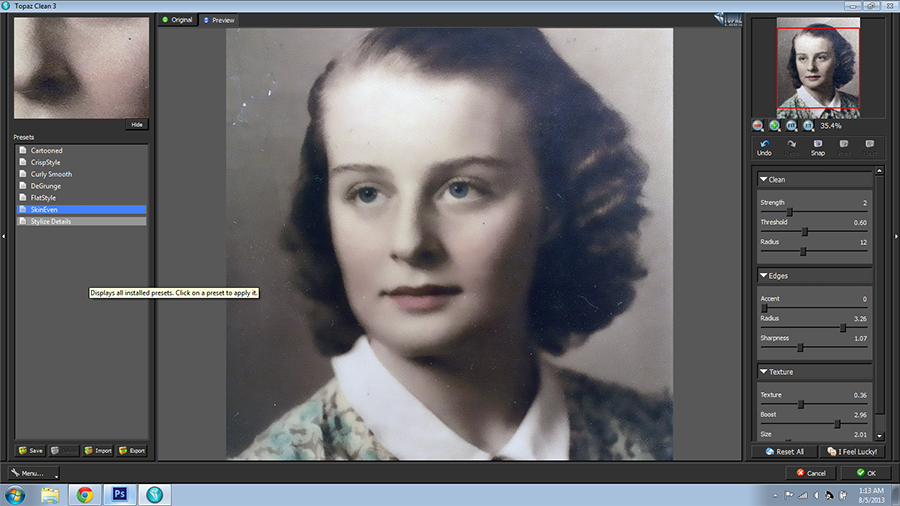Set zoom to 1:1 actual size

point(808,126)
